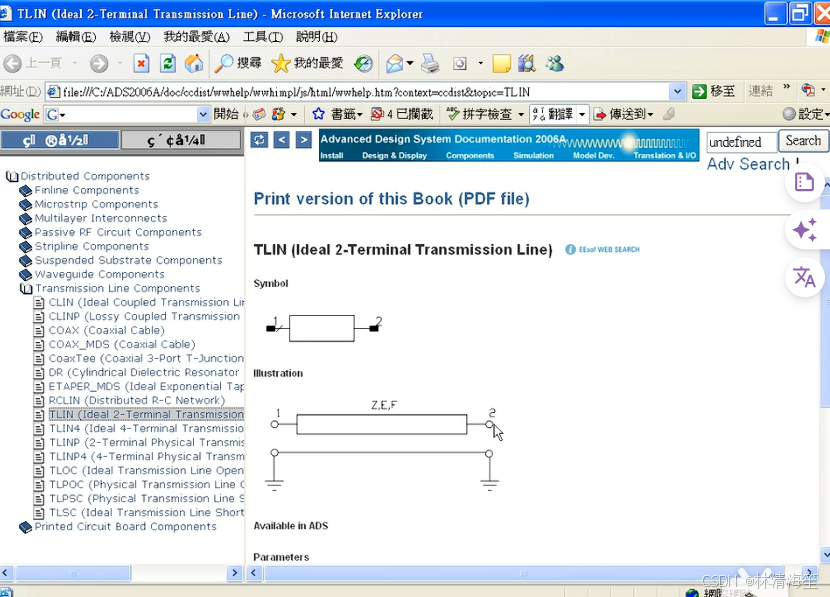
Task: Click the floating note document icon
Action: 804,183
